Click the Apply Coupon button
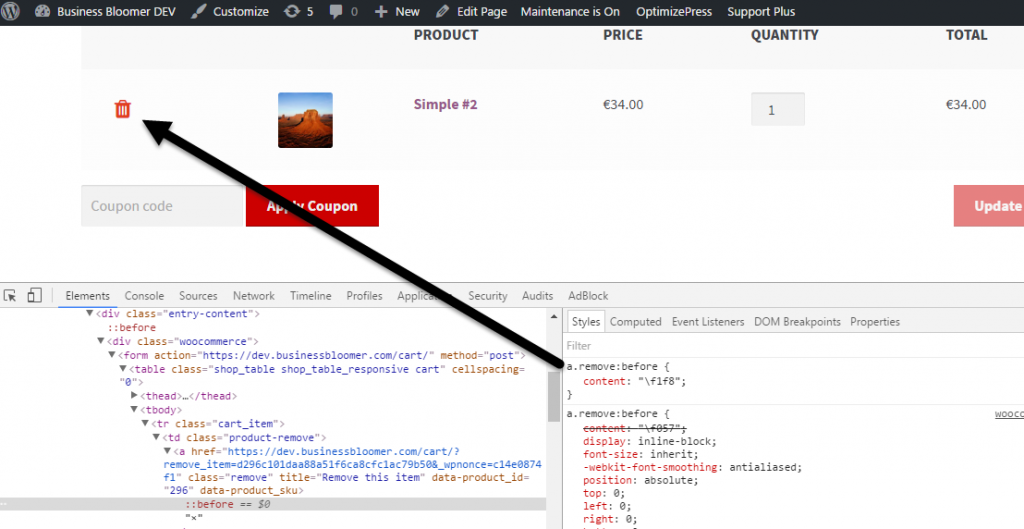This screenshot has width=1024, height=529. tap(312, 206)
